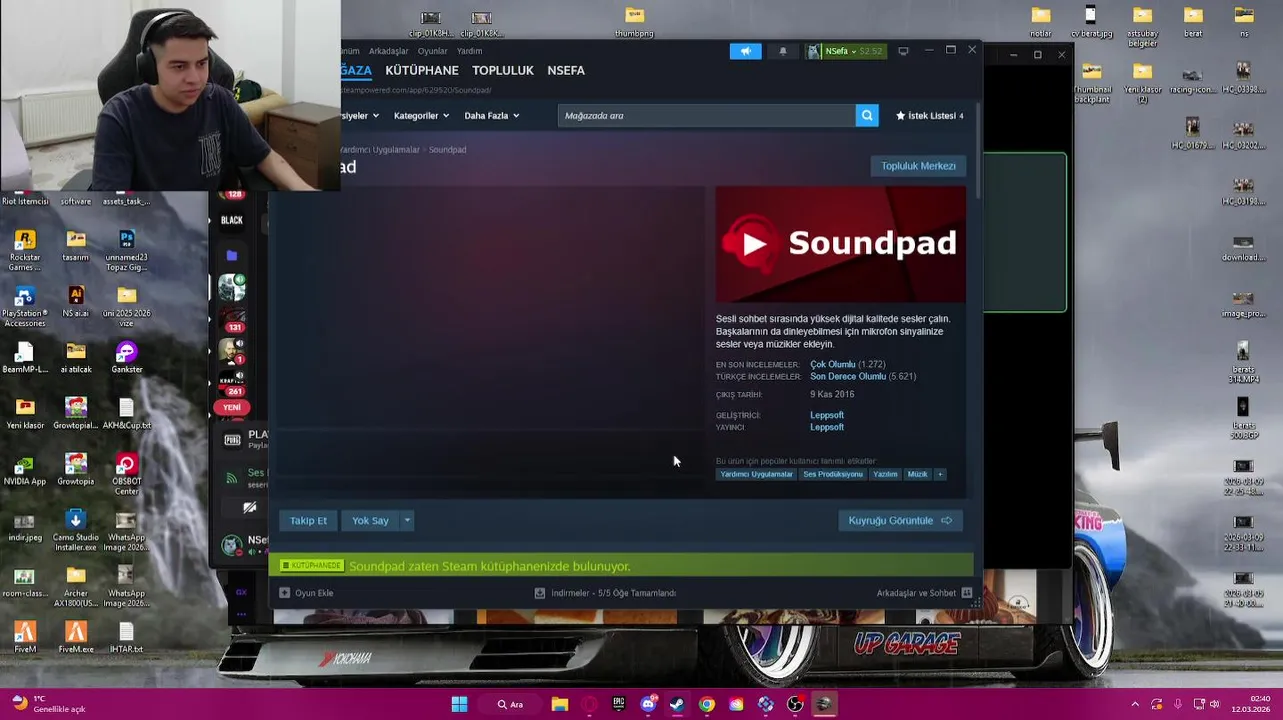Open cv berat.jpg on desktop
This screenshot has height=720, width=1283.
point(1091,21)
